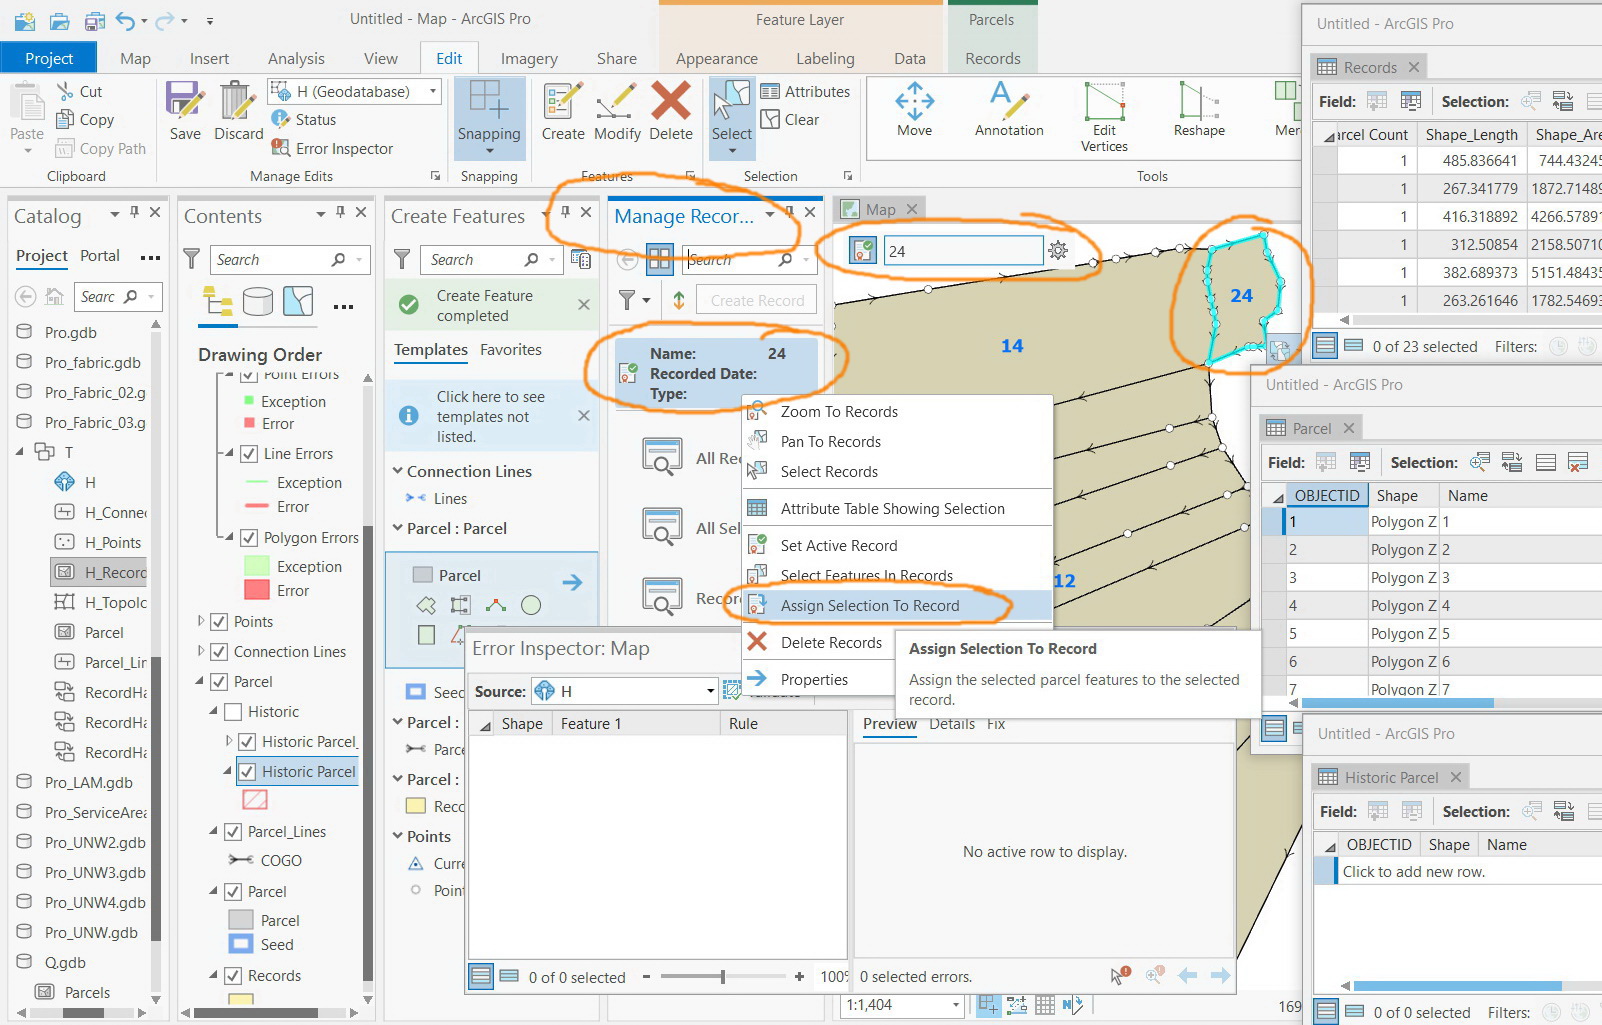Switch to the Details tab in Error Inspector
This screenshot has width=1602, height=1025.
click(x=952, y=724)
